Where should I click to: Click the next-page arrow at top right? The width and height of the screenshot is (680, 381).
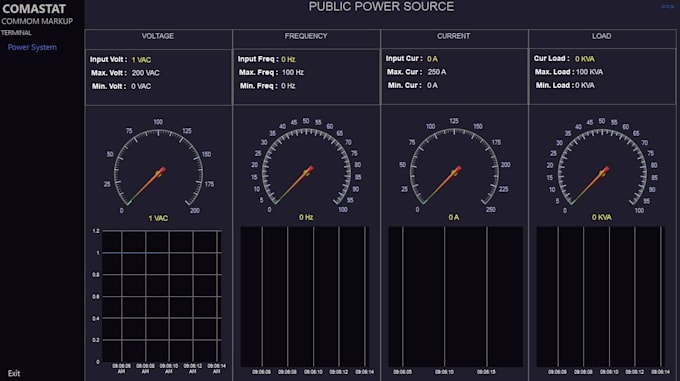667,7
